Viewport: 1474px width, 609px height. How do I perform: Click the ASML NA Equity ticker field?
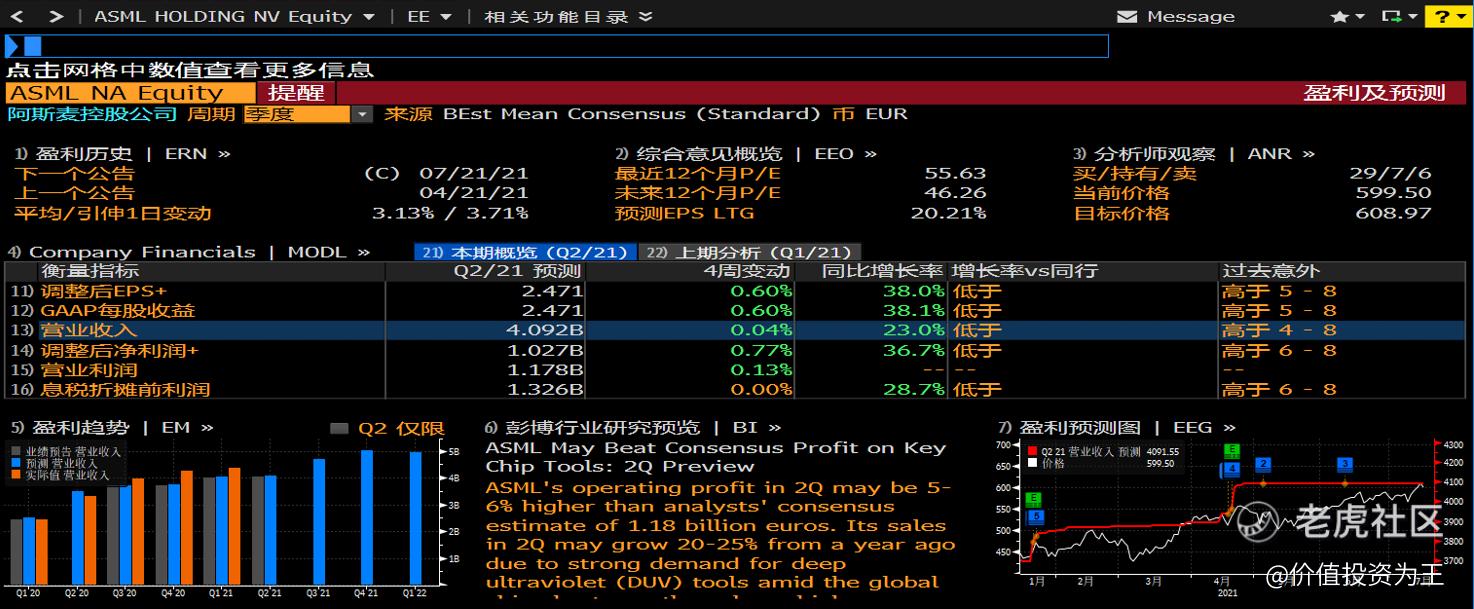tap(130, 93)
